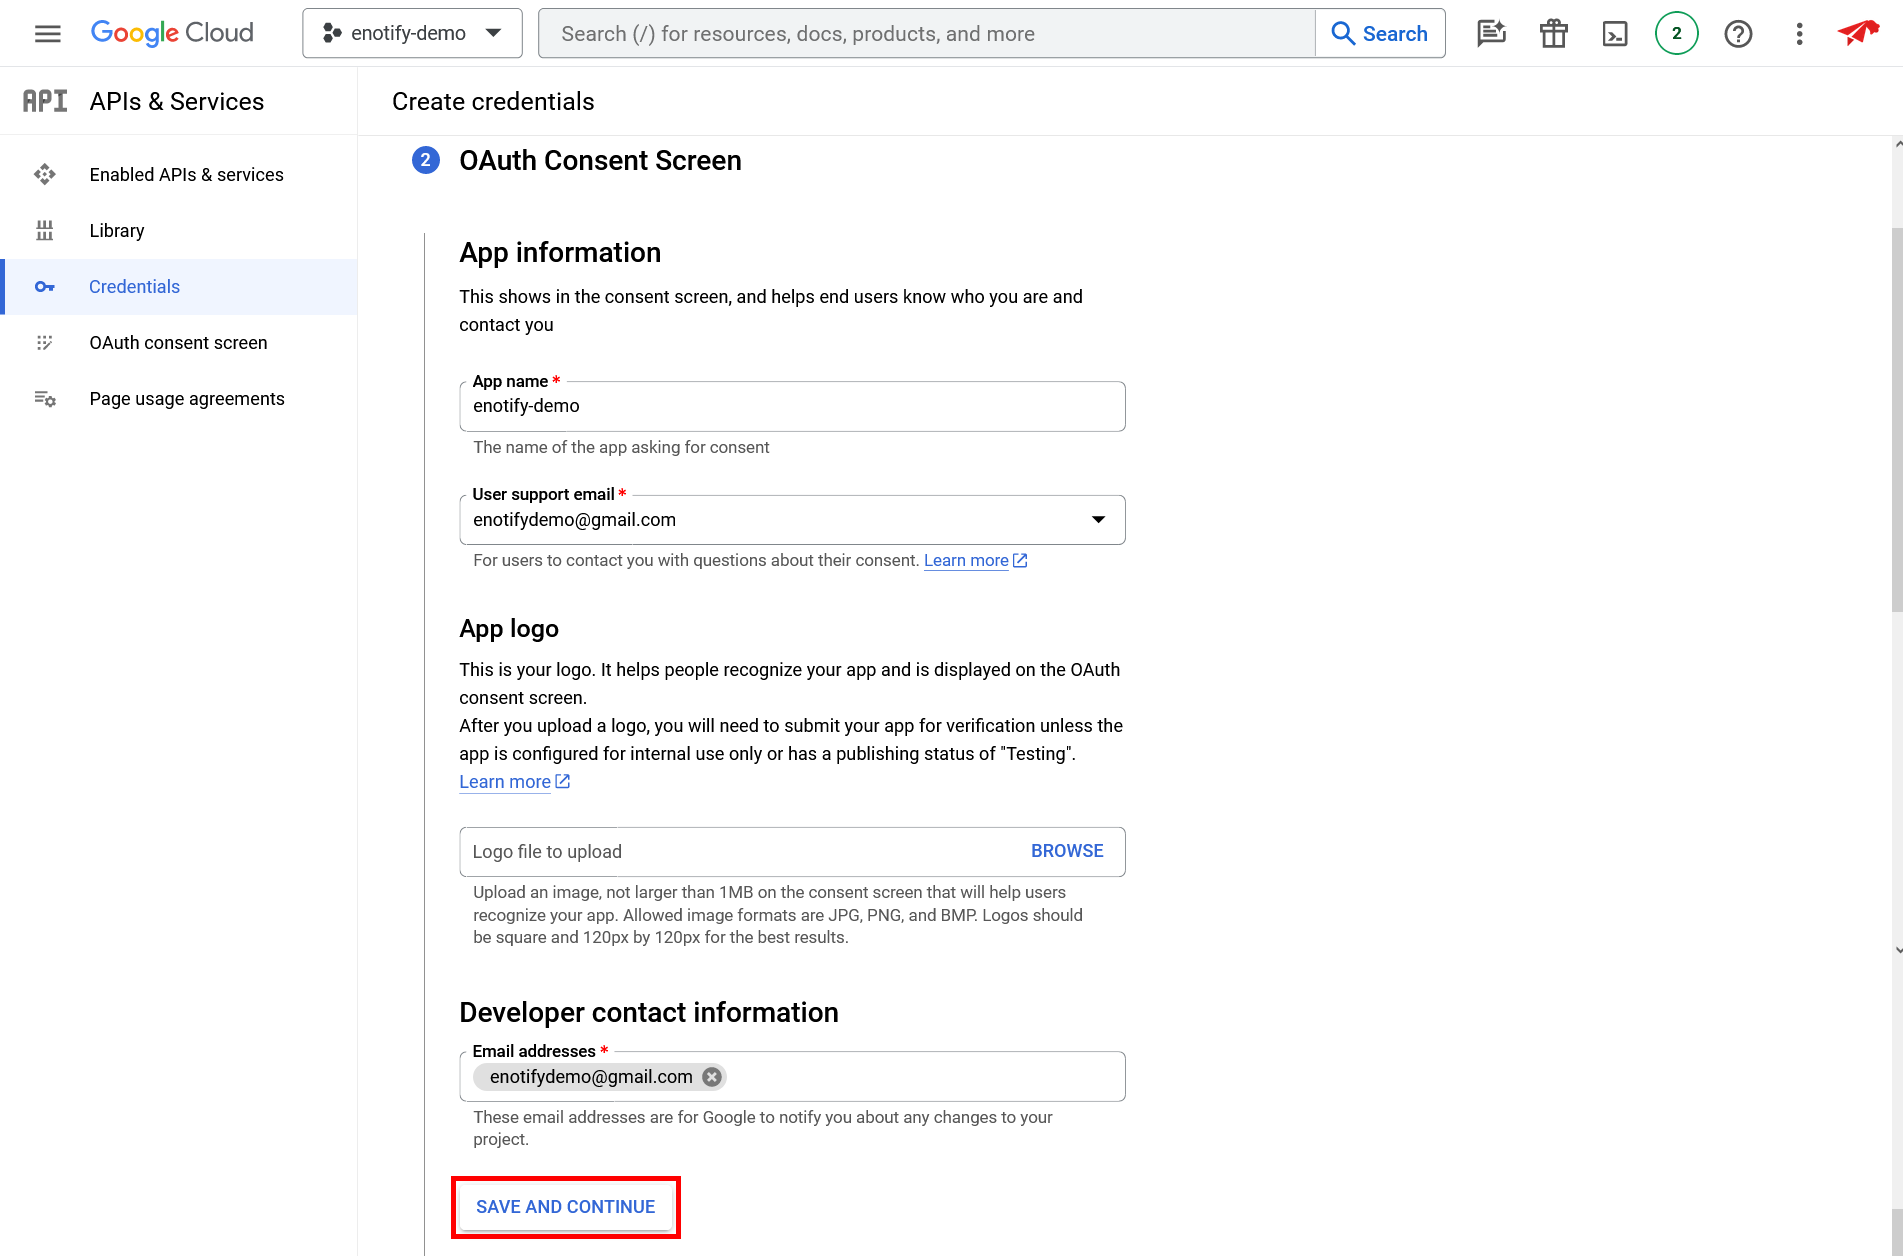The height and width of the screenshot is (1256, 1903).
Task: Open Page usage agreements in sidebar
Action: click(187, 399)
